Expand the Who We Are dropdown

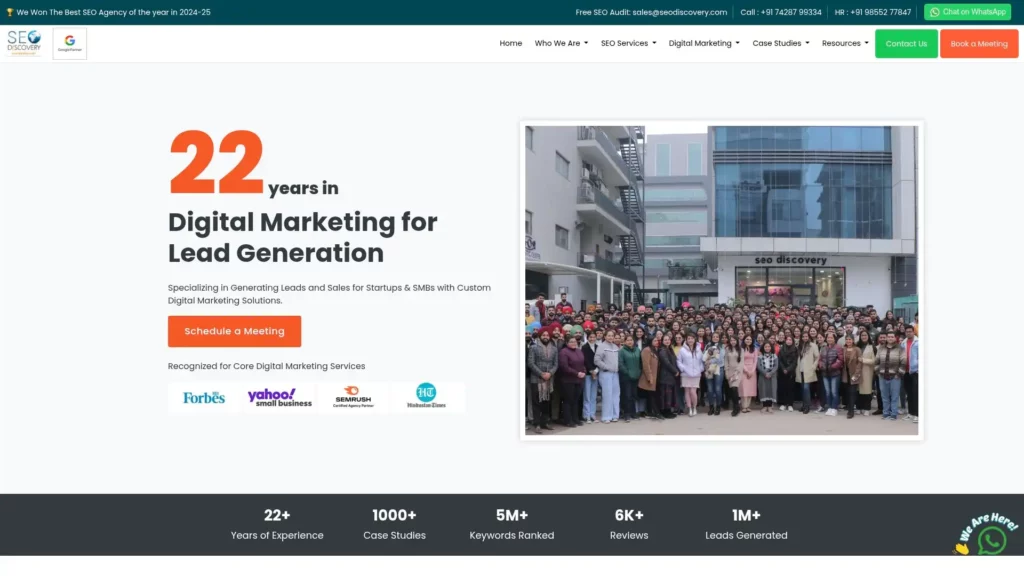point(561,44)
